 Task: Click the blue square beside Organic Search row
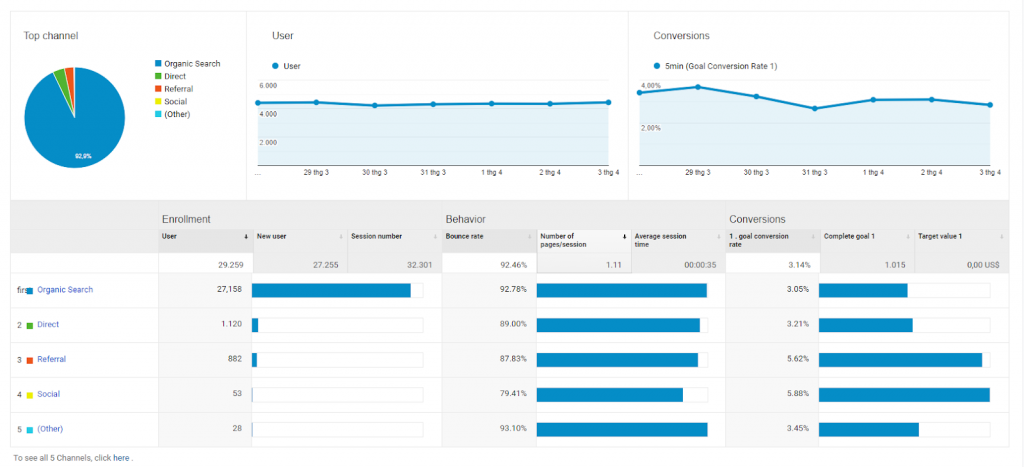(x=29, y=291)
